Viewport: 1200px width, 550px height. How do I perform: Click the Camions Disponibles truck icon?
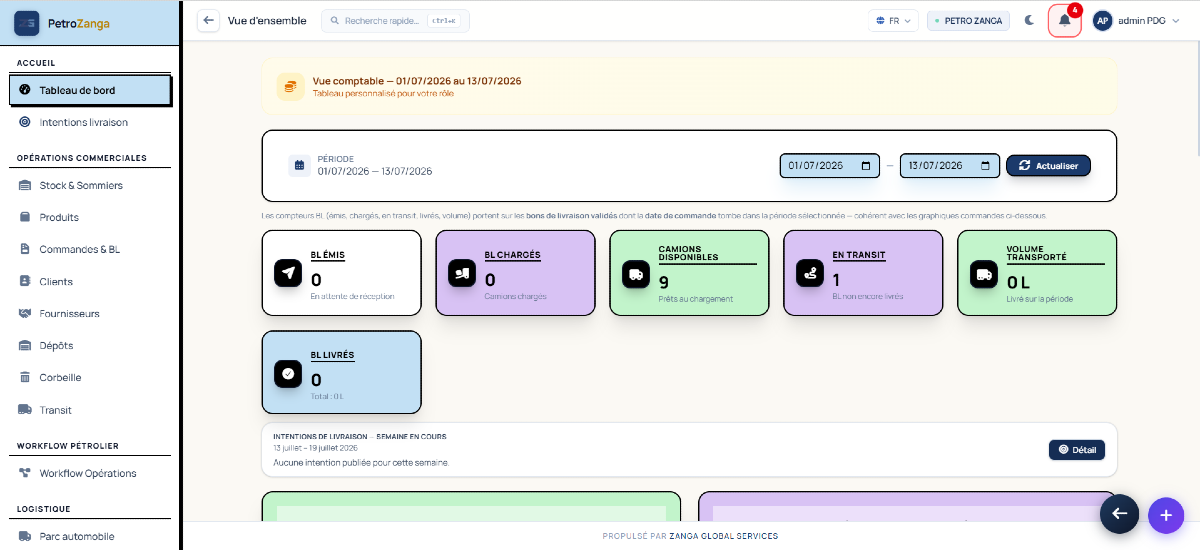coord(636,273)
